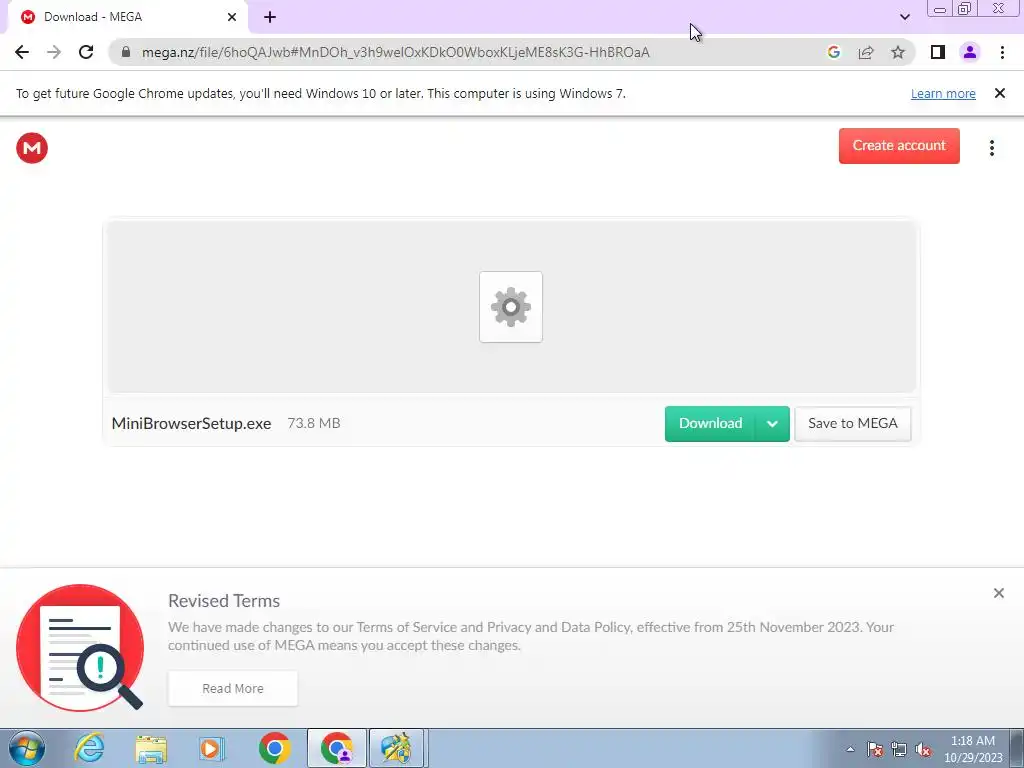Close the Chrome update notification bar
1024x768 pixels.
coord(999,93)
